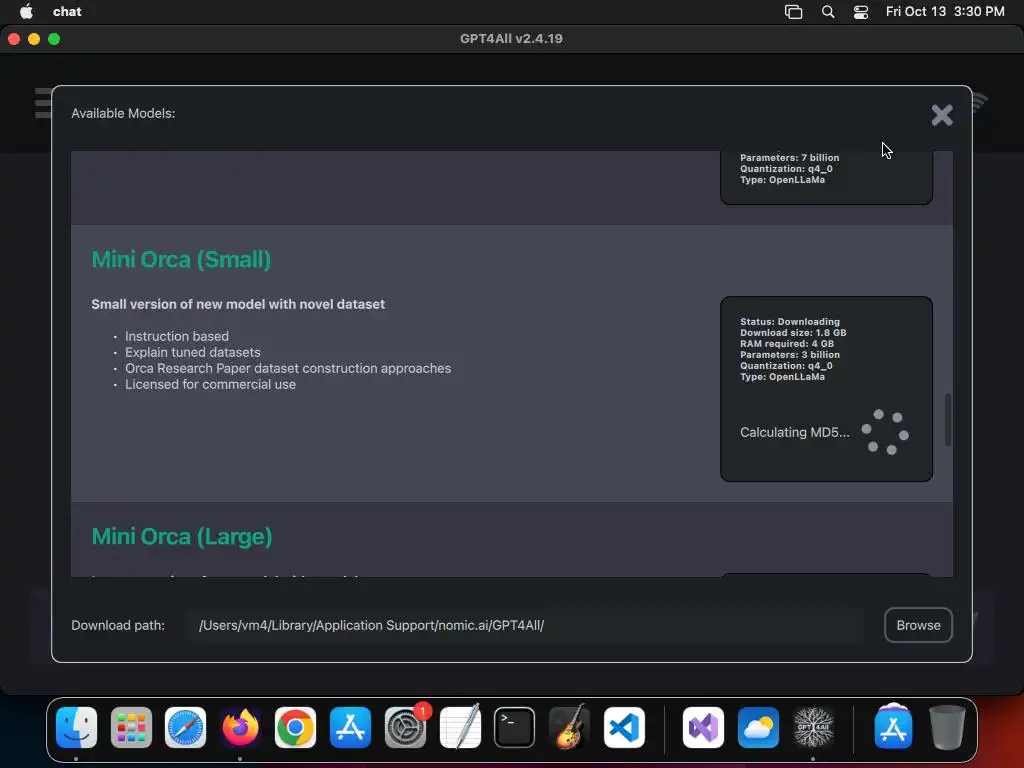Open Safari from the Dock
The width and height of the screenshot is (1024, 768).
185,727
